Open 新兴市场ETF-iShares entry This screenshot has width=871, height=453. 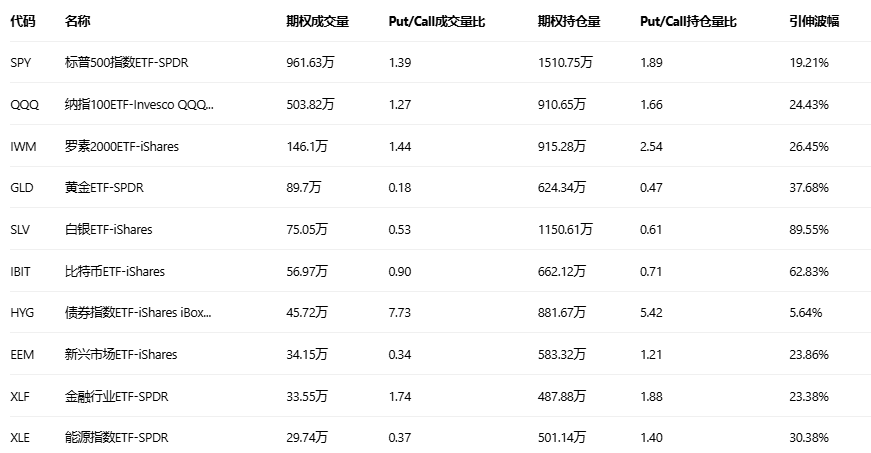point(120,354)
